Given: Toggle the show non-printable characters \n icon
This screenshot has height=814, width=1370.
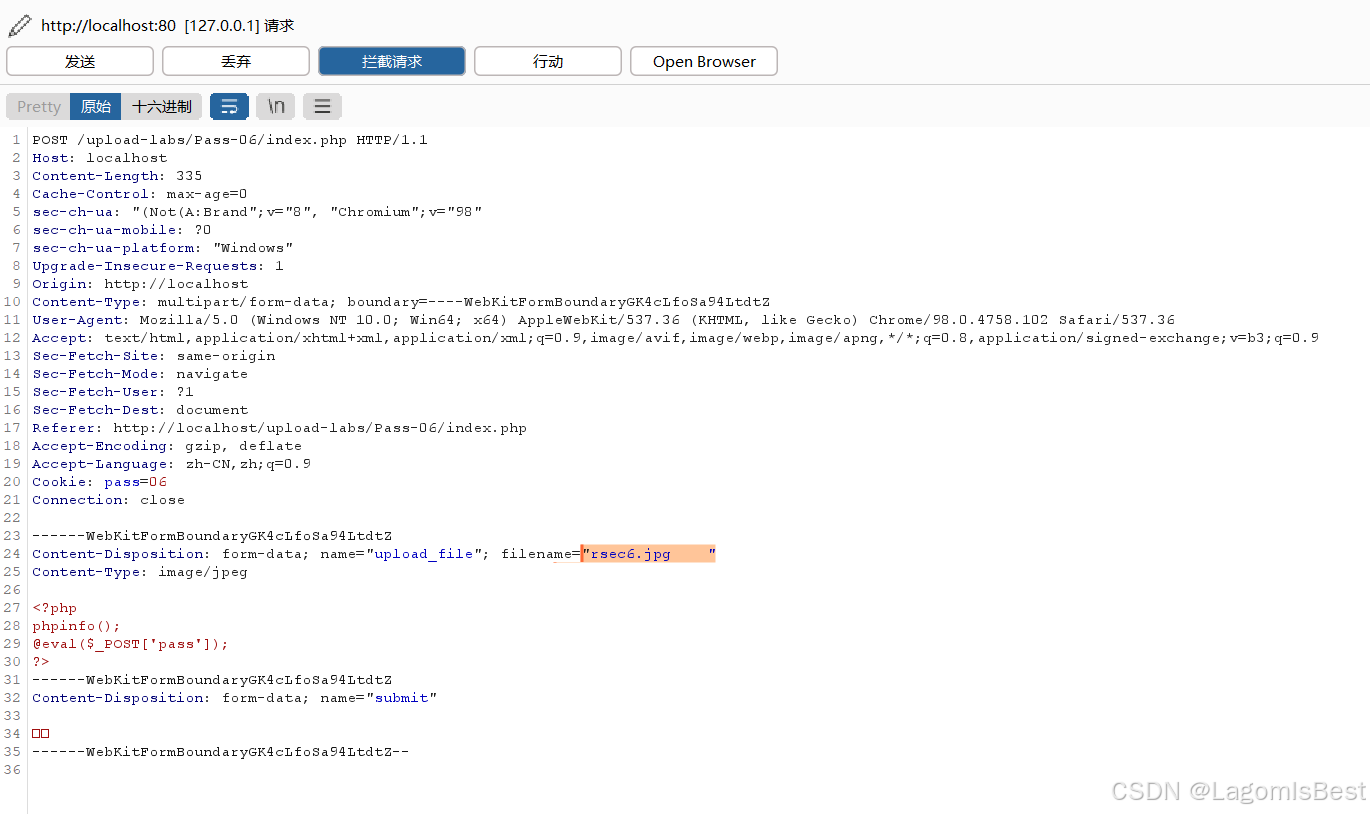Looking at the screenshot, I should point(276,106).
